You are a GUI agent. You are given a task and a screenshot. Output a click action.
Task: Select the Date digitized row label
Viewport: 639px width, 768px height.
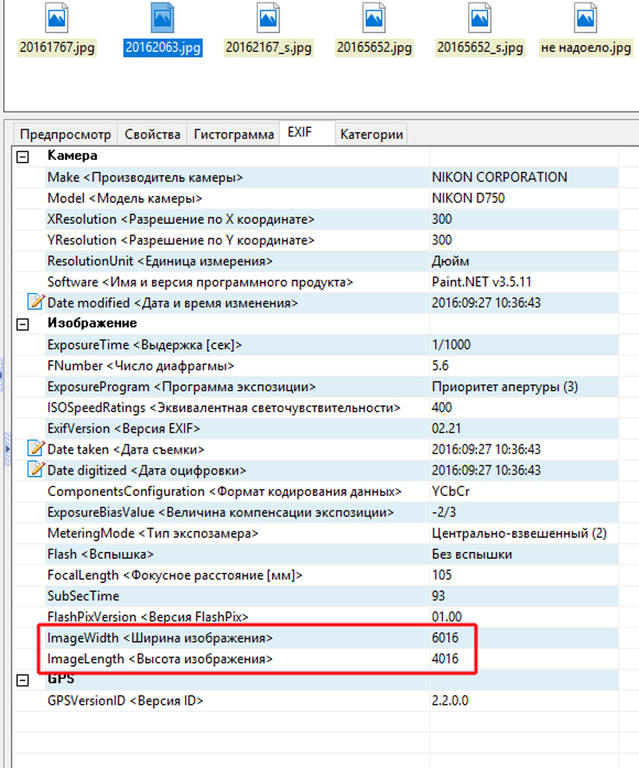146,471
